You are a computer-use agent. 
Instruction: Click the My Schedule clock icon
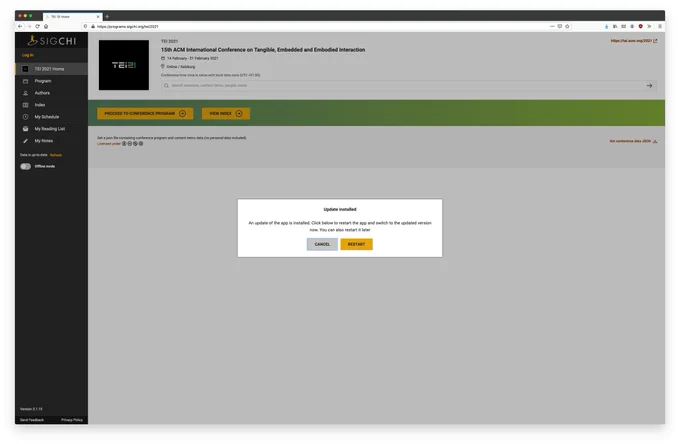pos(25,117)
